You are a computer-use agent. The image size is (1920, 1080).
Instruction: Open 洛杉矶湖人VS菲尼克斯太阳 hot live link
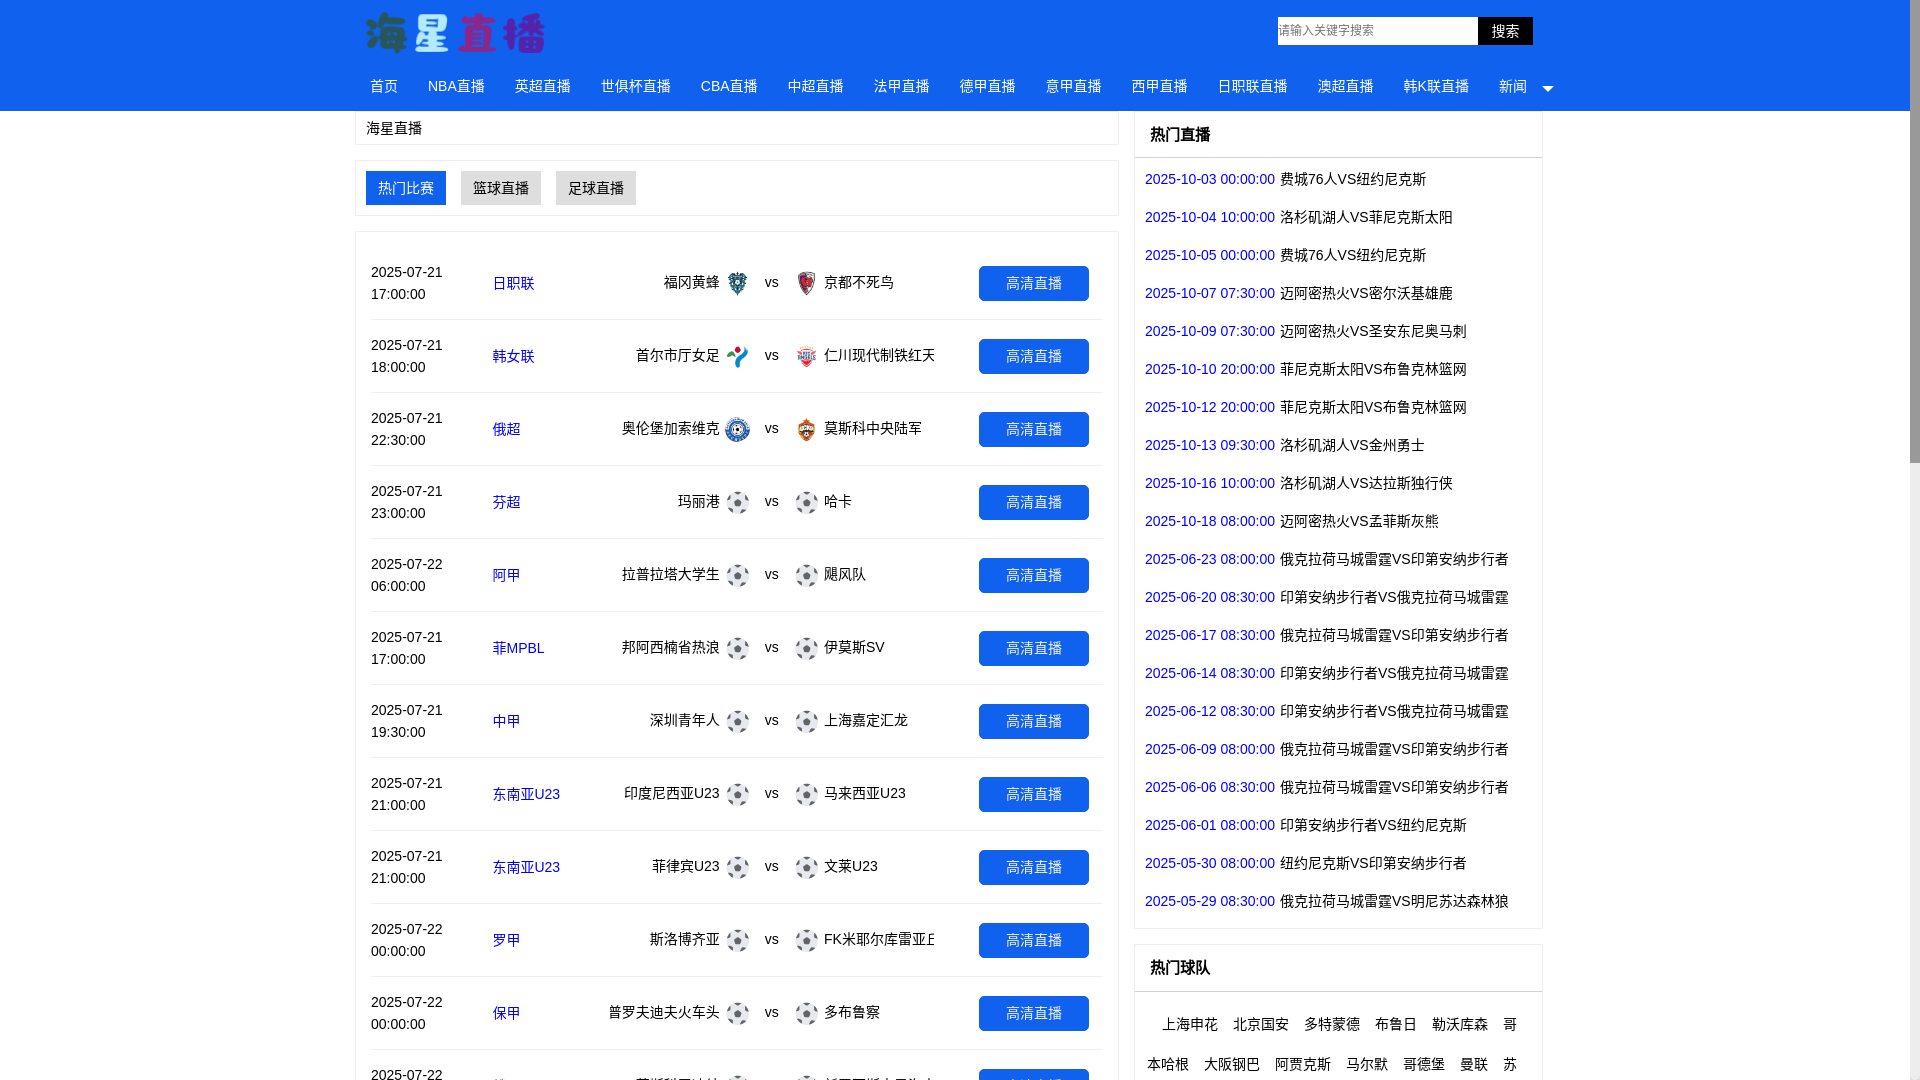click(x=1366, y=217)
